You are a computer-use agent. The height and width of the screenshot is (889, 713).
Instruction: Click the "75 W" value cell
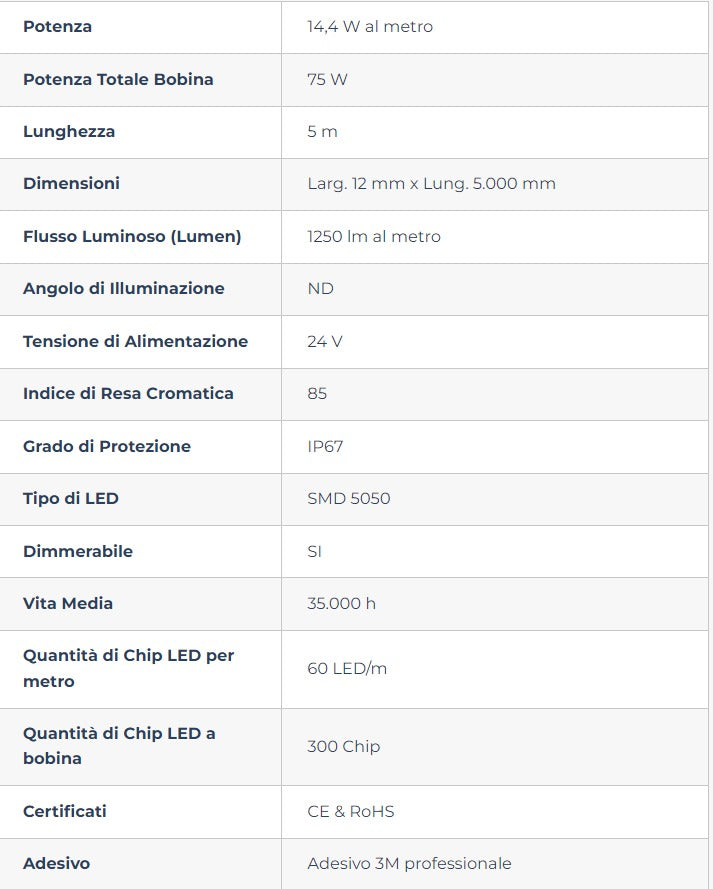point(327,79)
